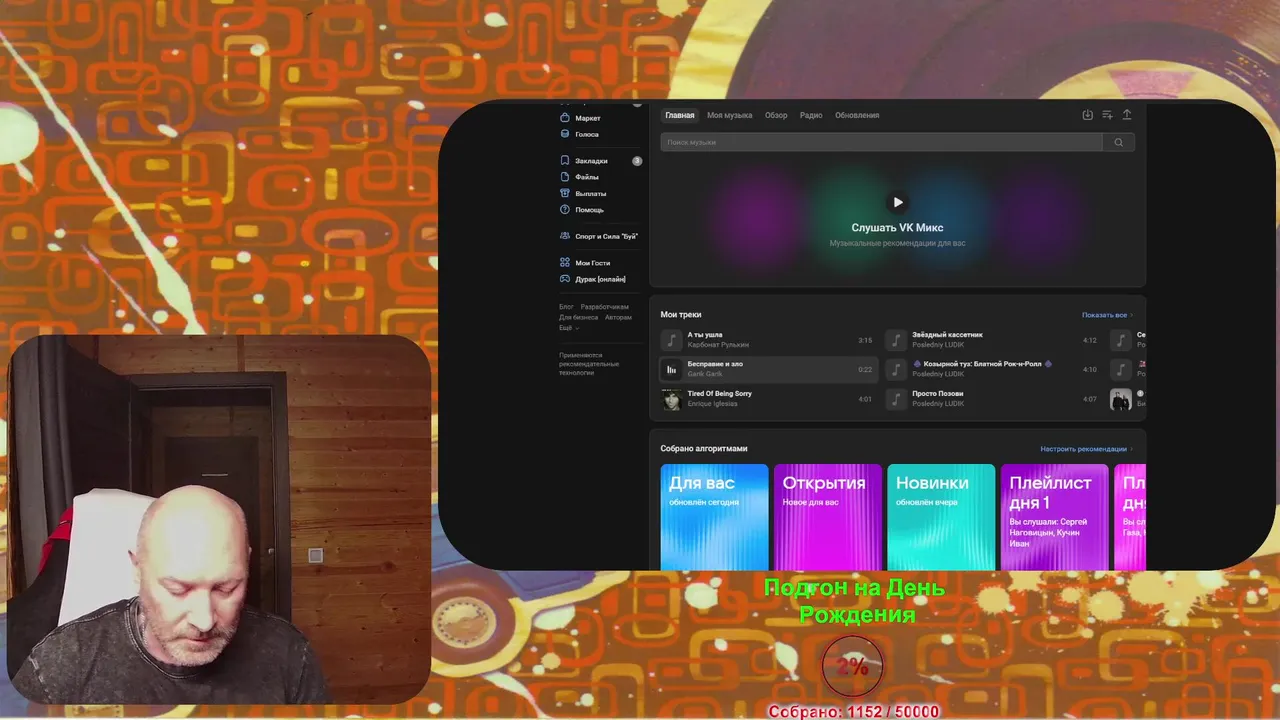This screenshot has height=720, width=1280.
Task: Click the magnifier search button
Action: (x=1119, y=142)
